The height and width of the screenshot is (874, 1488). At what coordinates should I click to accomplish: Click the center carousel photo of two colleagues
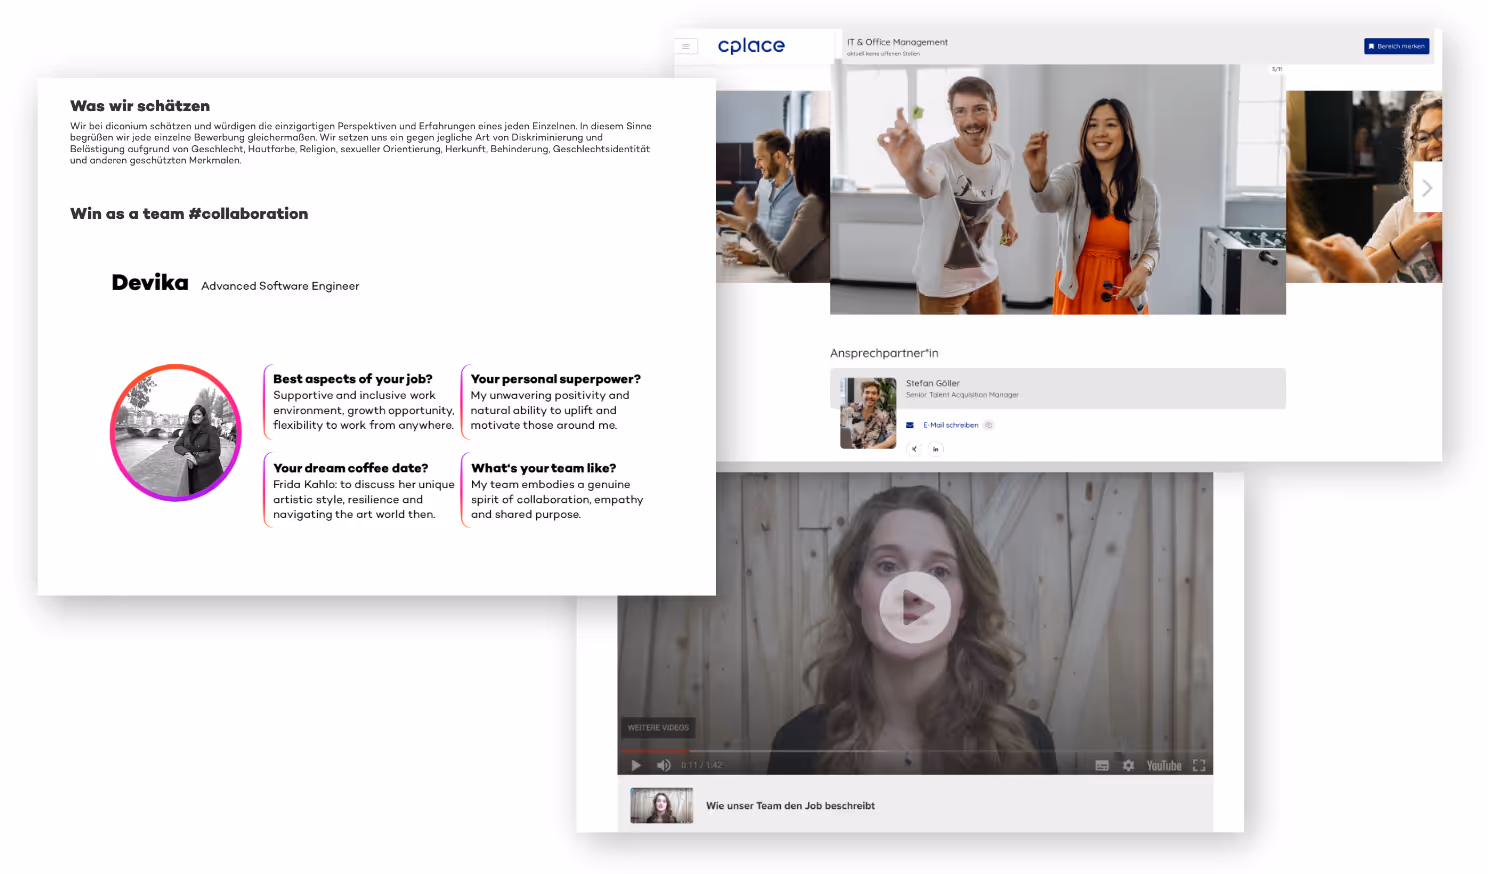pyautogui.click(x=1058, y=189)
